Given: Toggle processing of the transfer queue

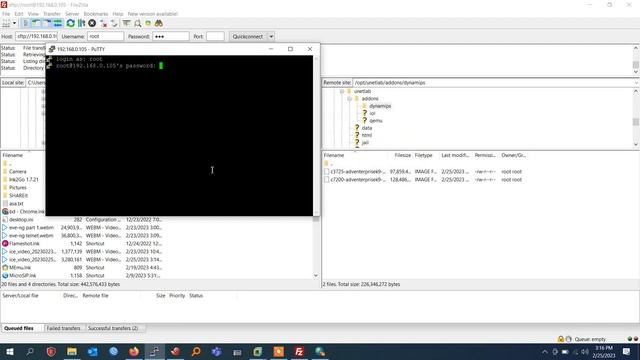Looking at the screenshot, I should 81,23.
